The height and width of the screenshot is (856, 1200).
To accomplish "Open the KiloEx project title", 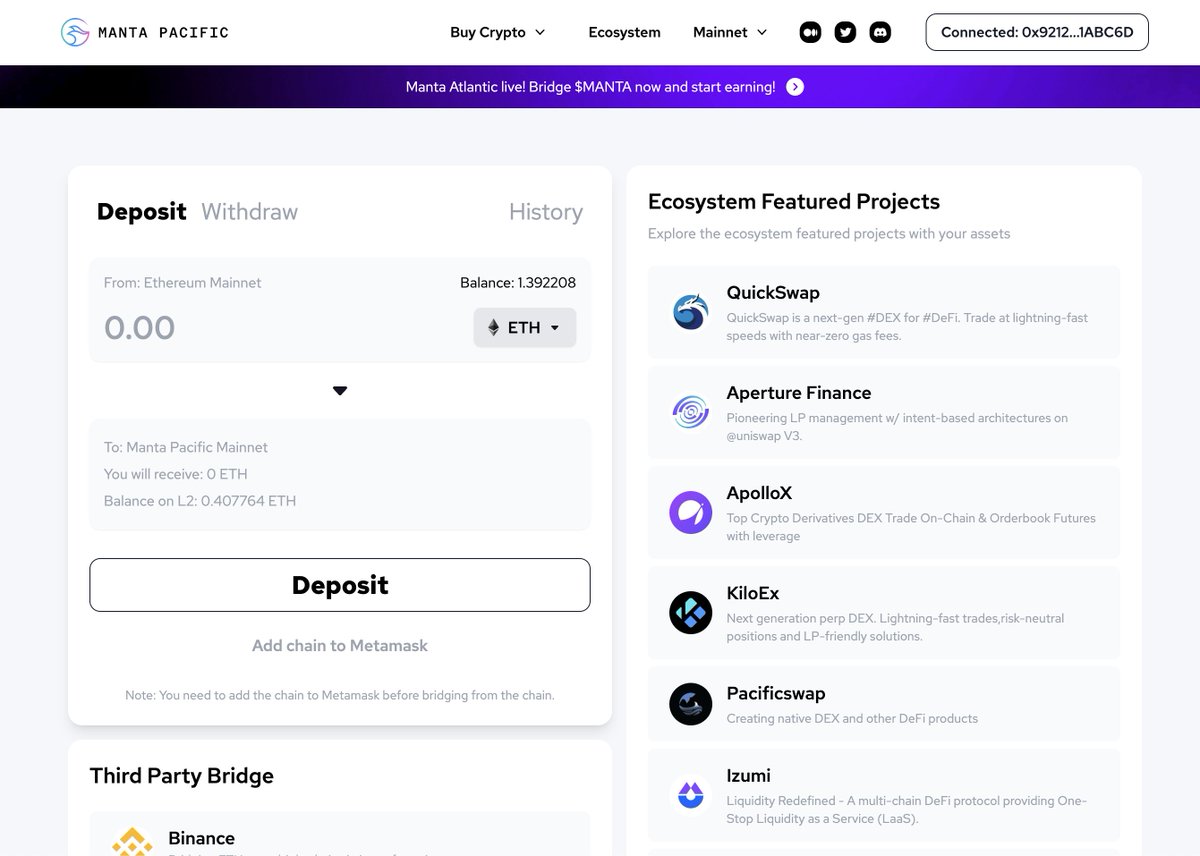I will [753, 593].
